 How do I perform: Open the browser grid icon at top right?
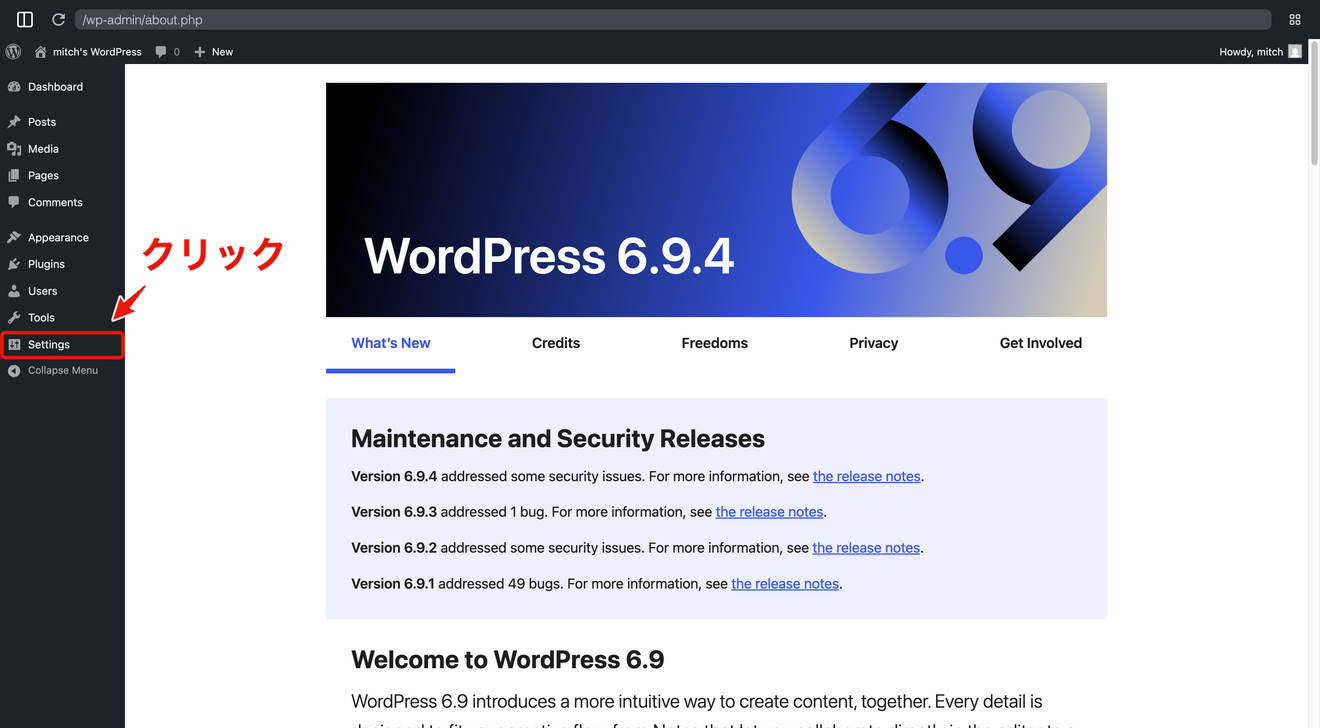1295,19
